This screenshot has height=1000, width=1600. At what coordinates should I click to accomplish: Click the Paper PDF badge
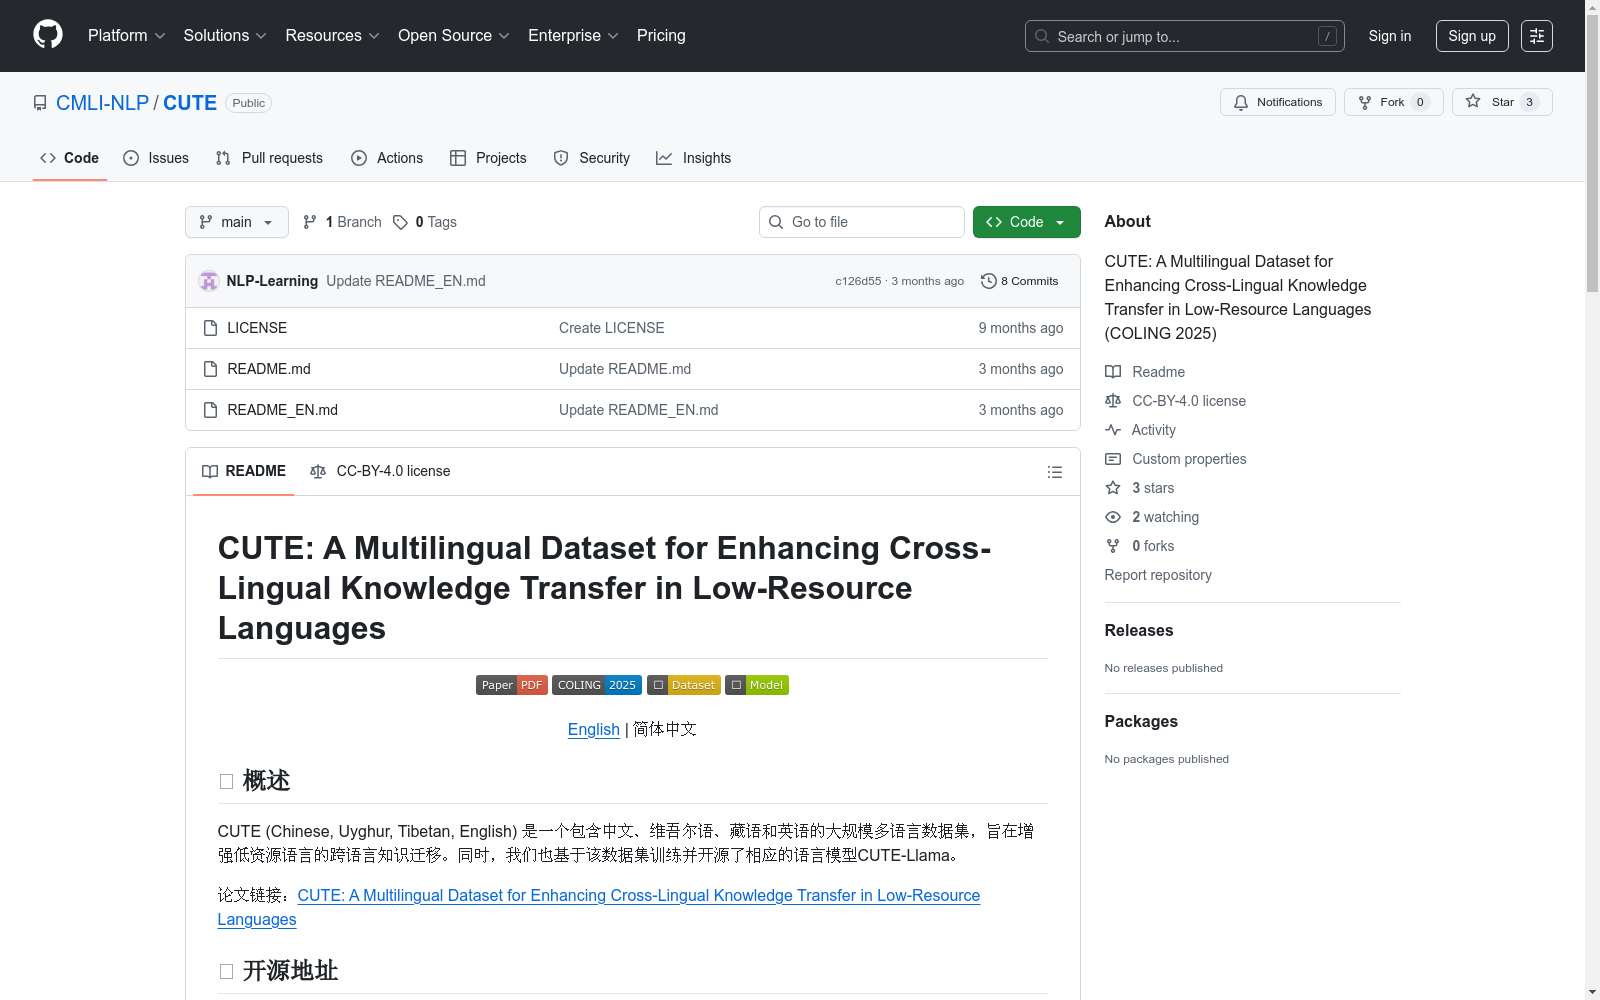pos(512,685)
